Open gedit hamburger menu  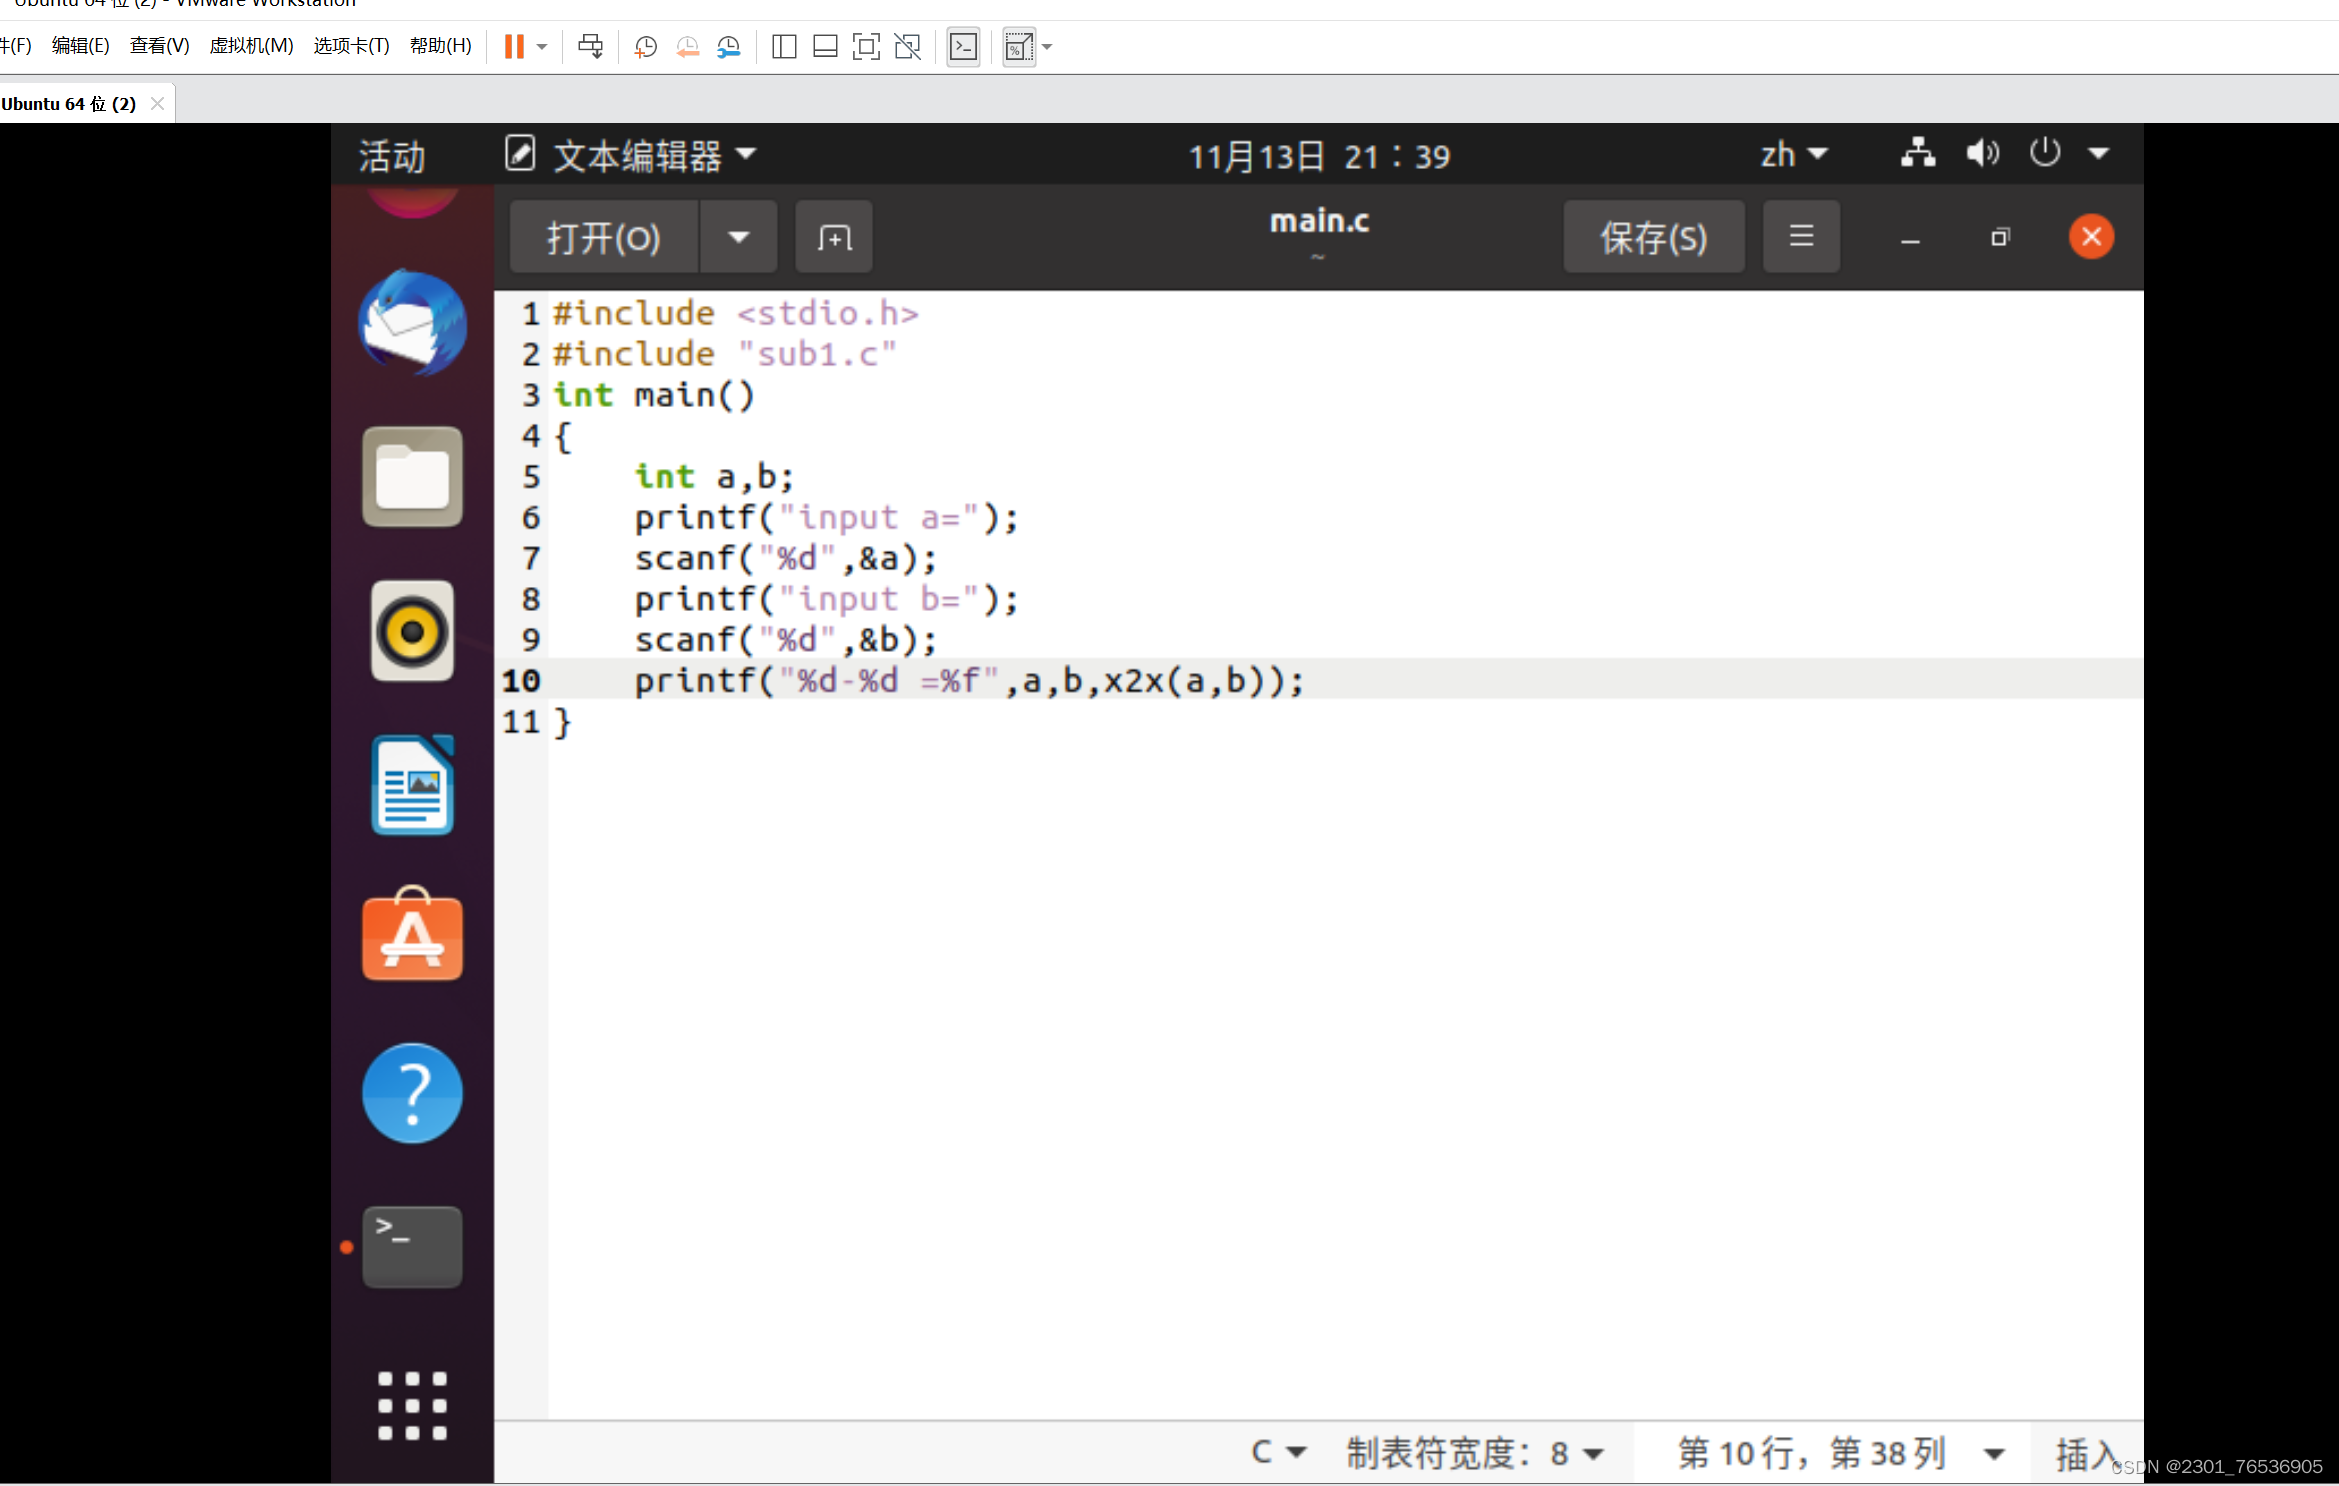(1800, 237)
